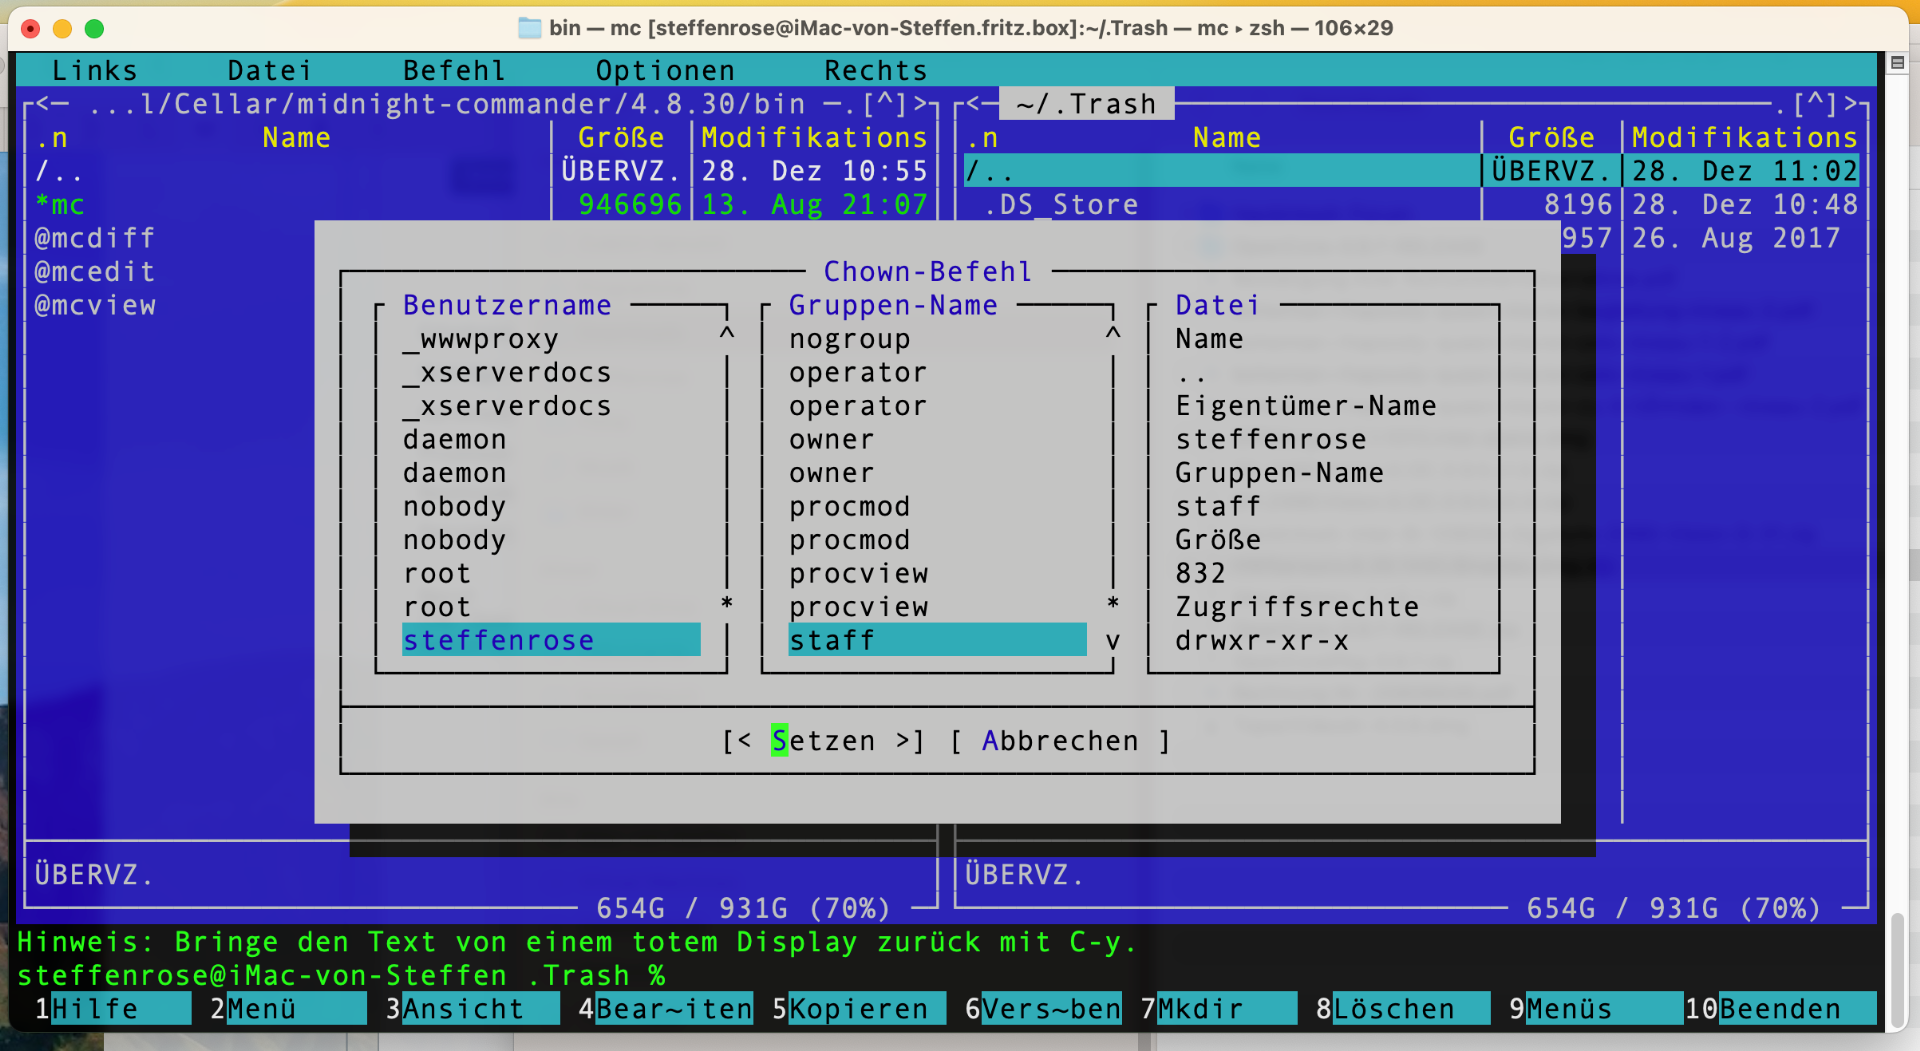Image resolution: width=1920 pixels, height=1051 pixels.
Task: Open the left panel .n sort order selector
Action: 52,138
